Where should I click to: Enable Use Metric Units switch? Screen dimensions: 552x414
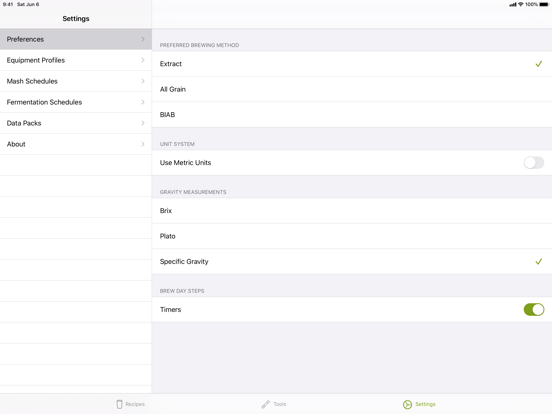534,163
